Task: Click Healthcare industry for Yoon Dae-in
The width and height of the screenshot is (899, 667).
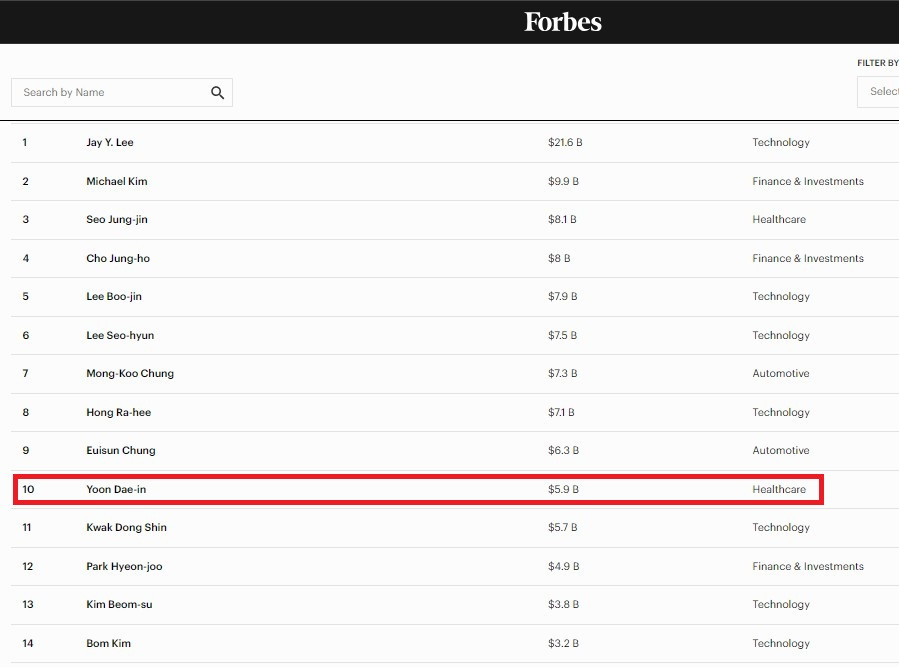Action: tap(779, 490)
